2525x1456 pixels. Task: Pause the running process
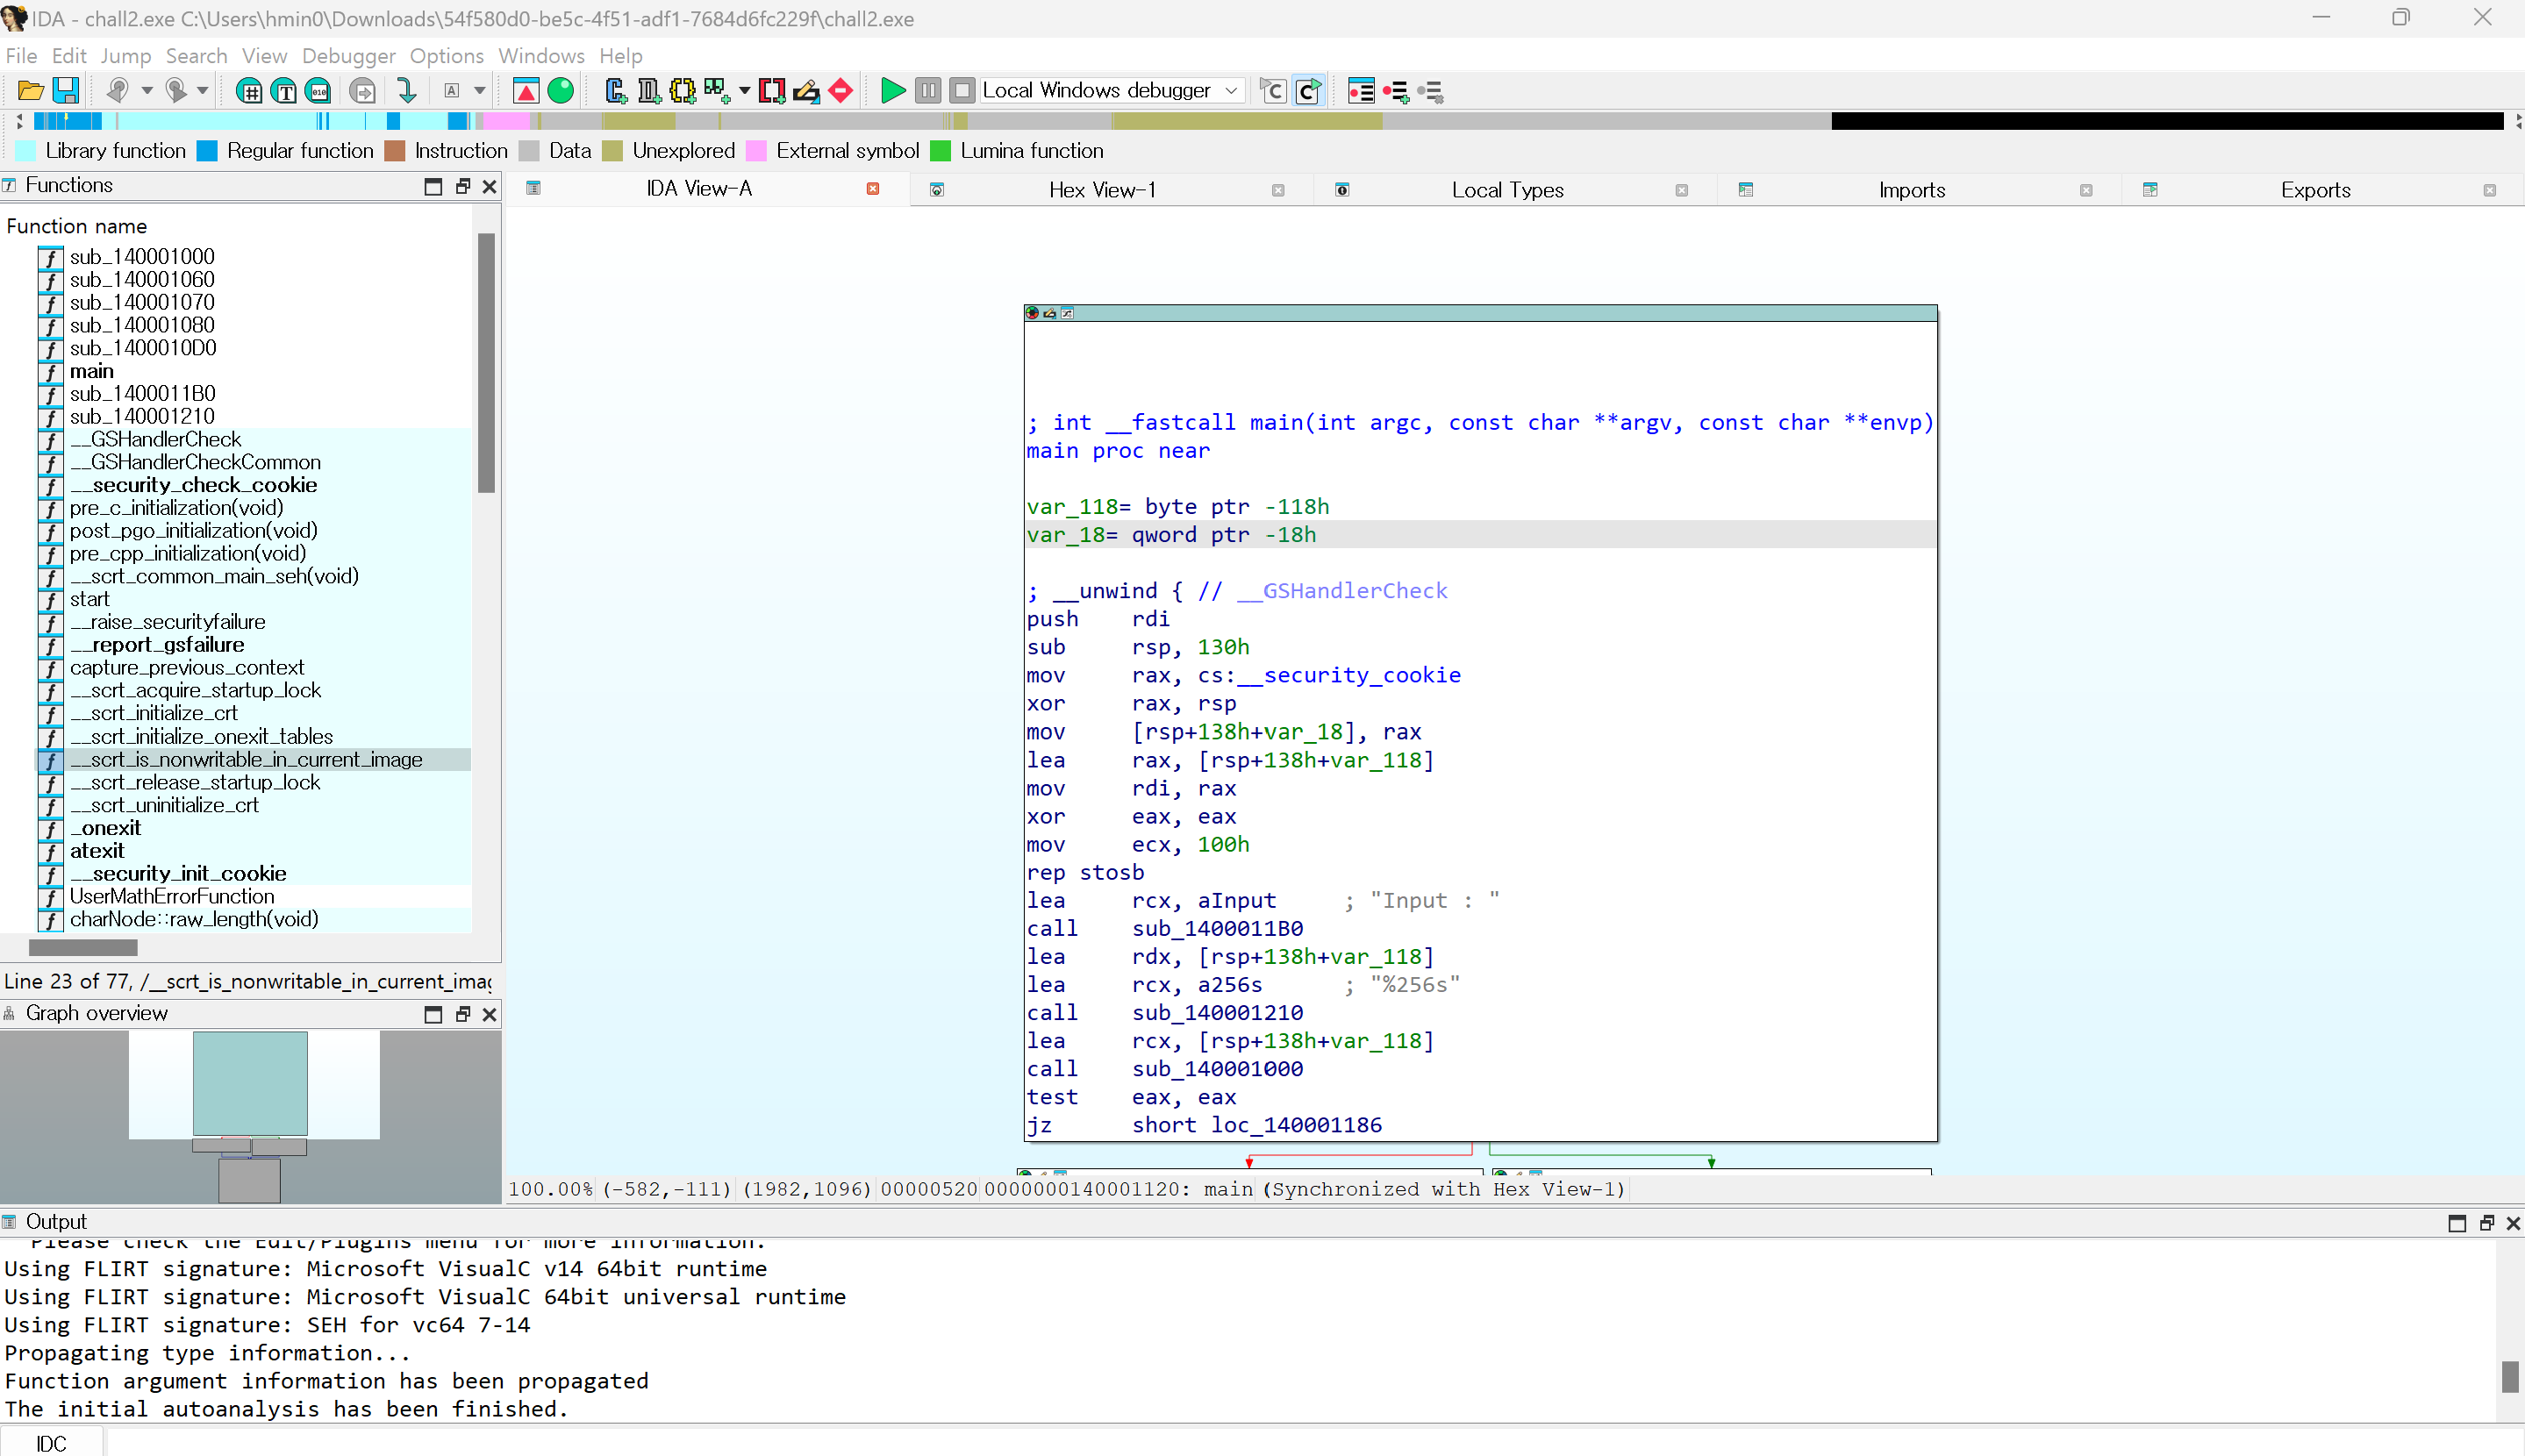pos(927,90)
